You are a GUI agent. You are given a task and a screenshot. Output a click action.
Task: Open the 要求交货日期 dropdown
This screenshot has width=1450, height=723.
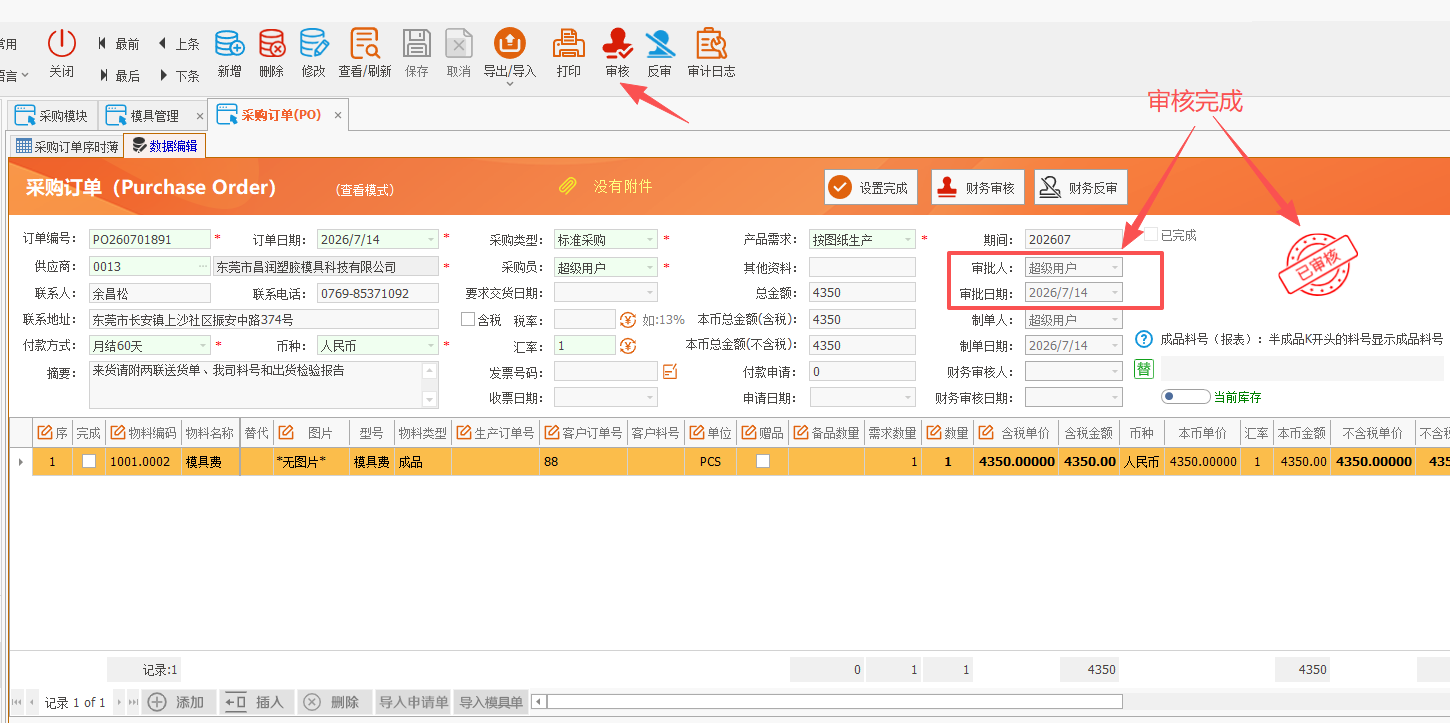[x=651, y=293]
